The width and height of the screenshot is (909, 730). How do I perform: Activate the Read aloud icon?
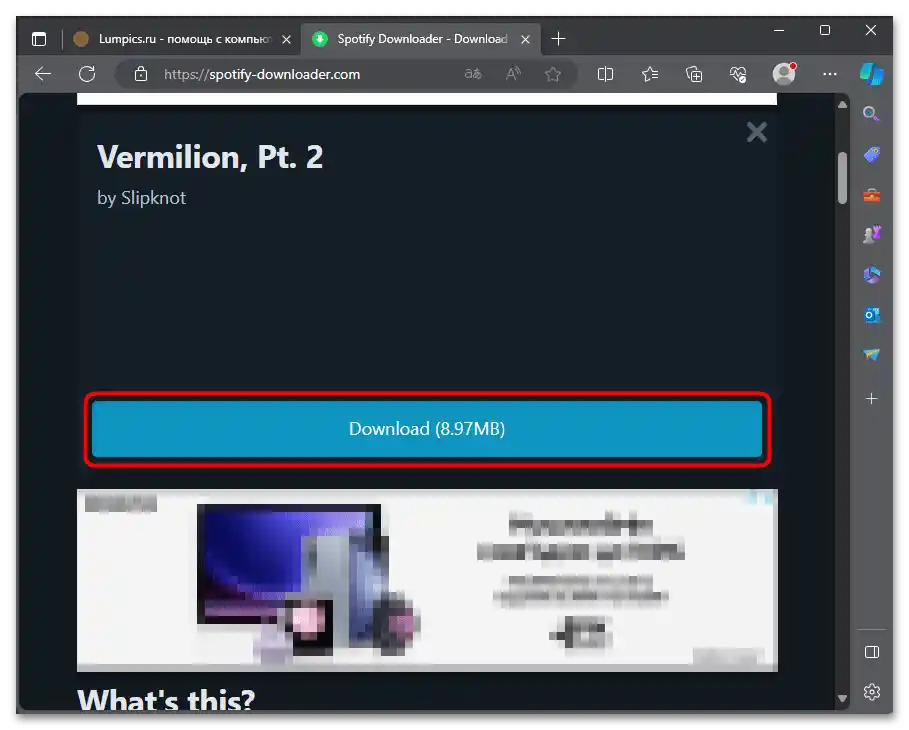513,74
